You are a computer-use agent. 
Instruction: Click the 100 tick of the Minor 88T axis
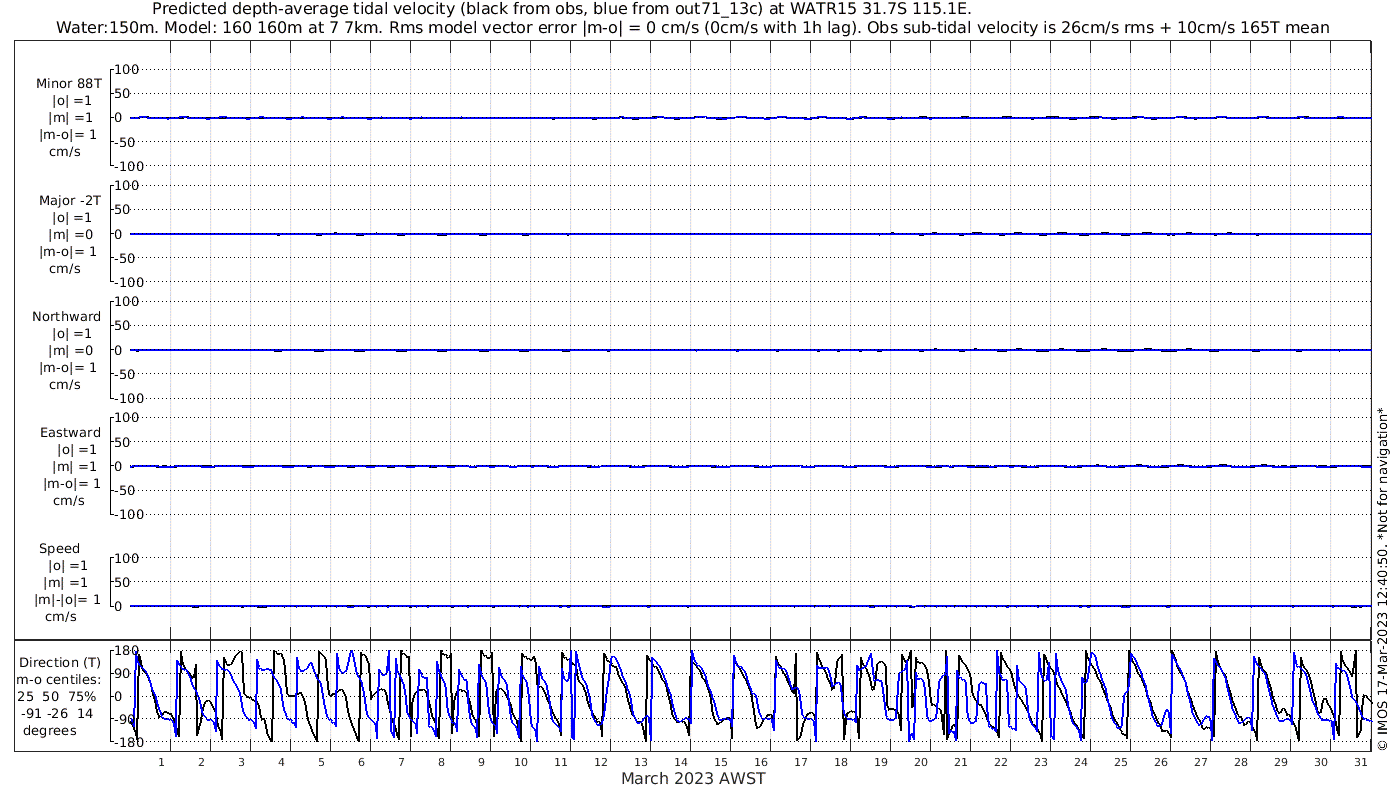(126, 69)
